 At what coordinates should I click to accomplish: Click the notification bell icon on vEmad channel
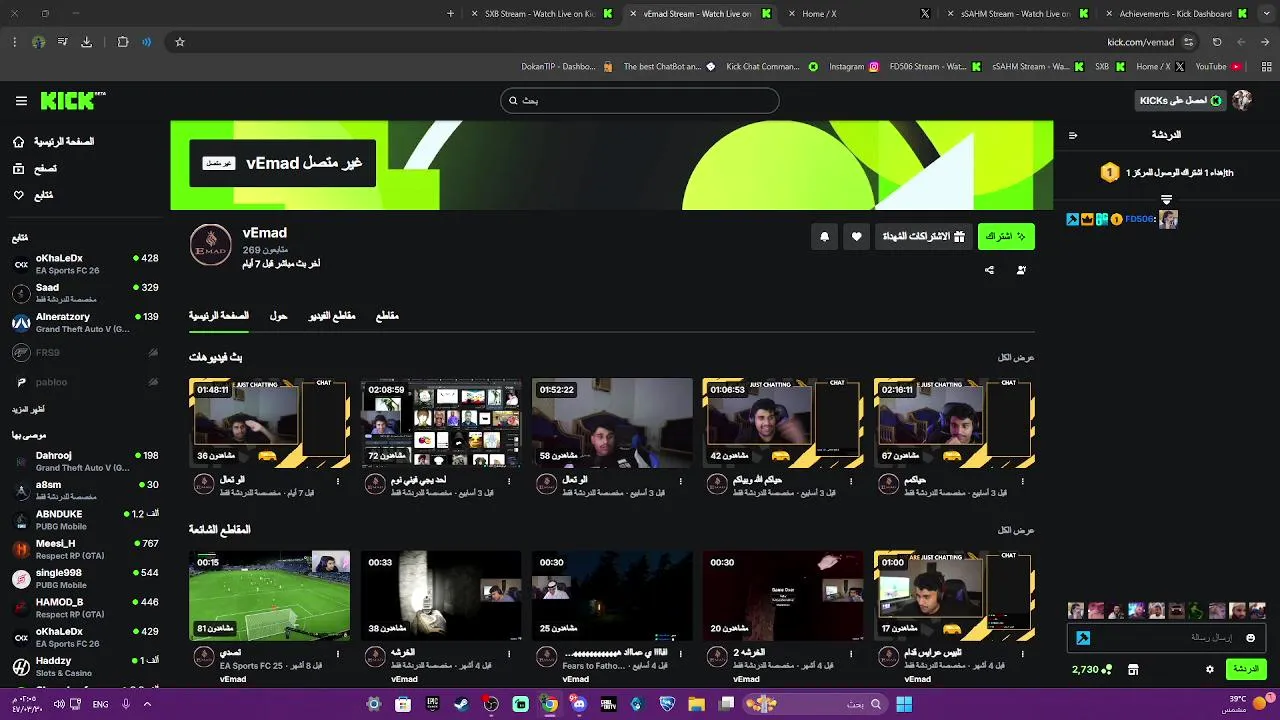point(824,237)
